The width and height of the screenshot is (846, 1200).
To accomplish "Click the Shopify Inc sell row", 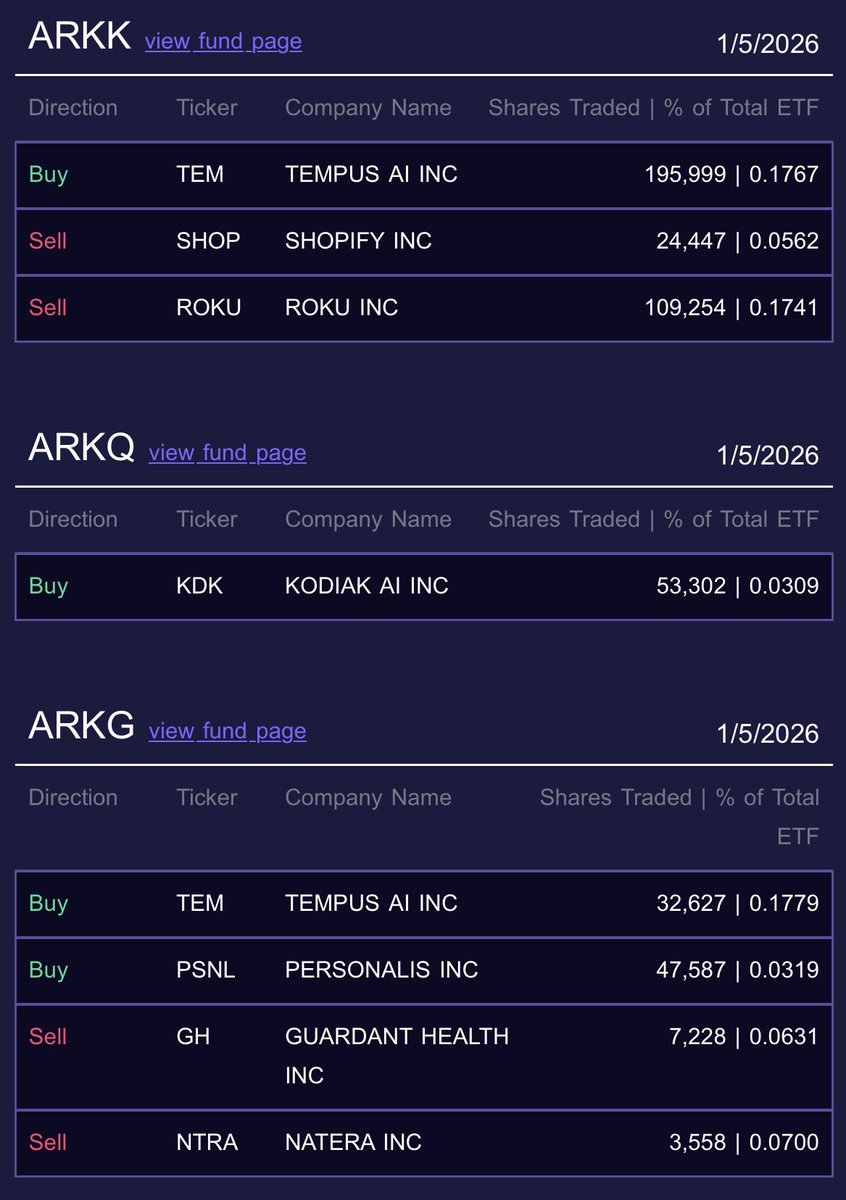I will 423,241.
